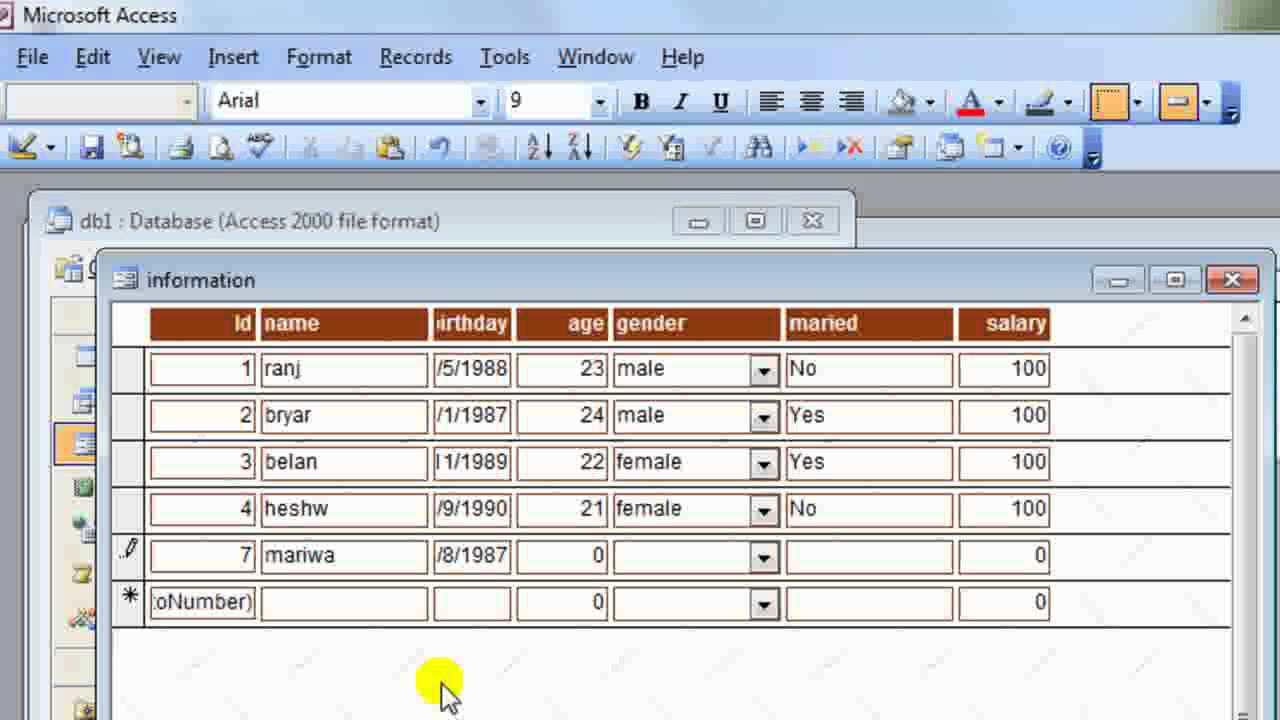Toggle Italic formatting
1280x720 pixels.
tap(680, 102)
